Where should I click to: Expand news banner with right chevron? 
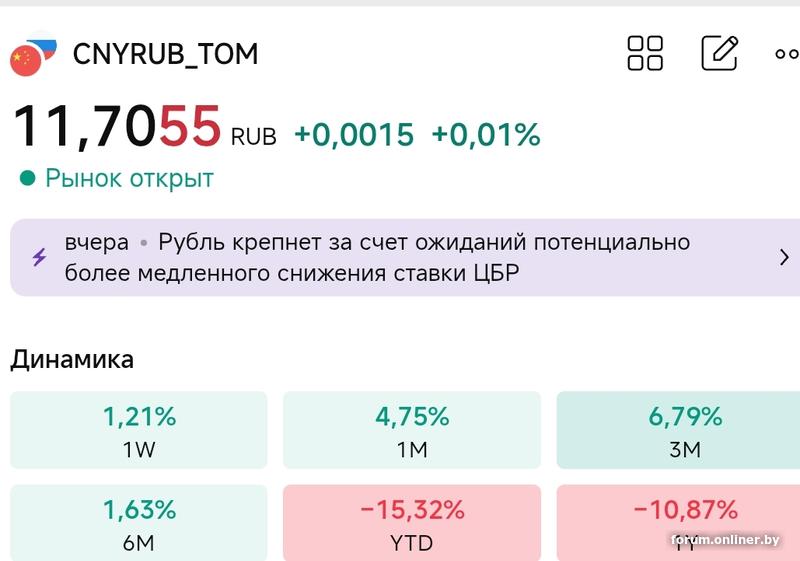click(784, 257)
